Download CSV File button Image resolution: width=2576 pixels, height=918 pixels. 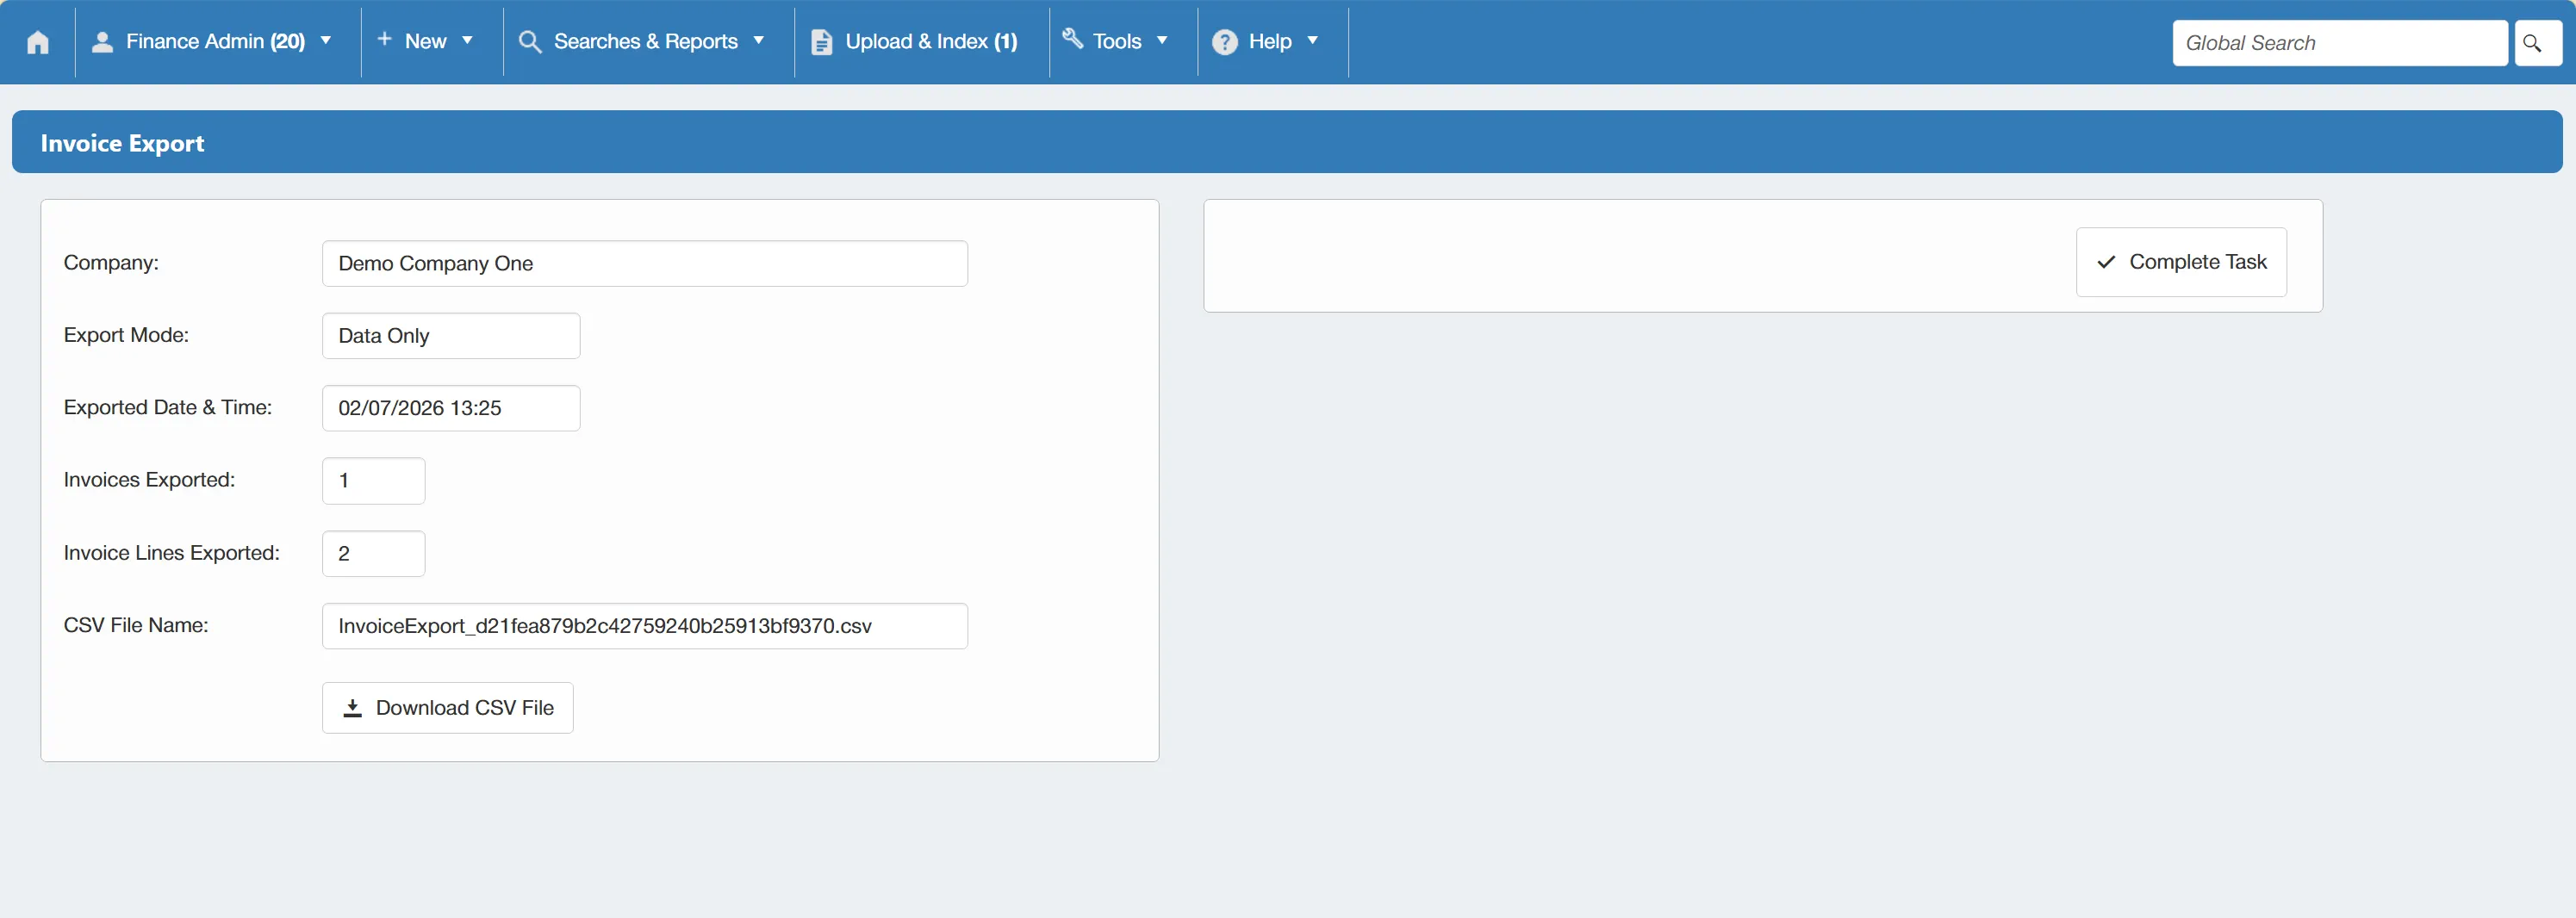(x=448, y=708)
